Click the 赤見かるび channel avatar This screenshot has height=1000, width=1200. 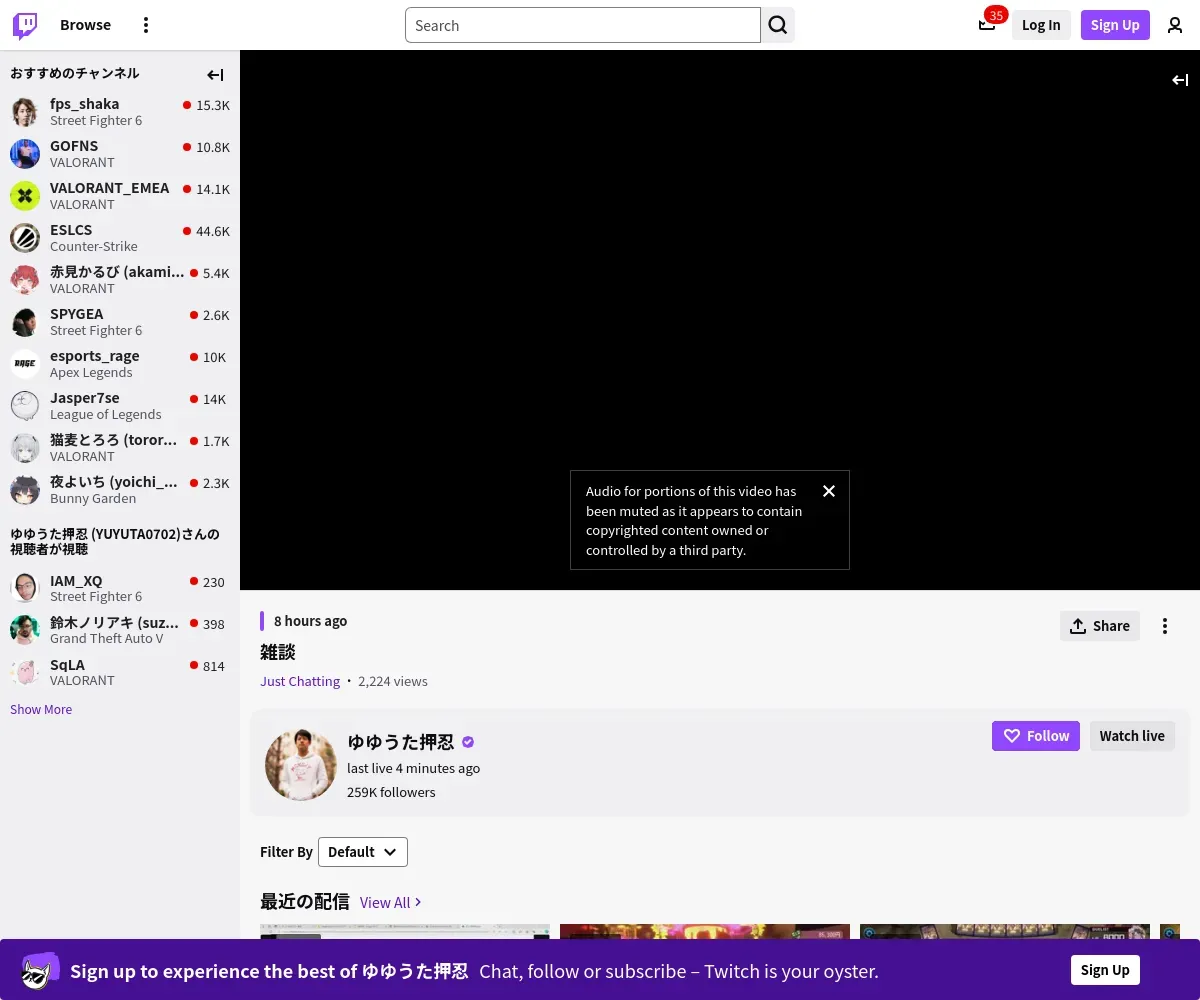tap(25, 280)
